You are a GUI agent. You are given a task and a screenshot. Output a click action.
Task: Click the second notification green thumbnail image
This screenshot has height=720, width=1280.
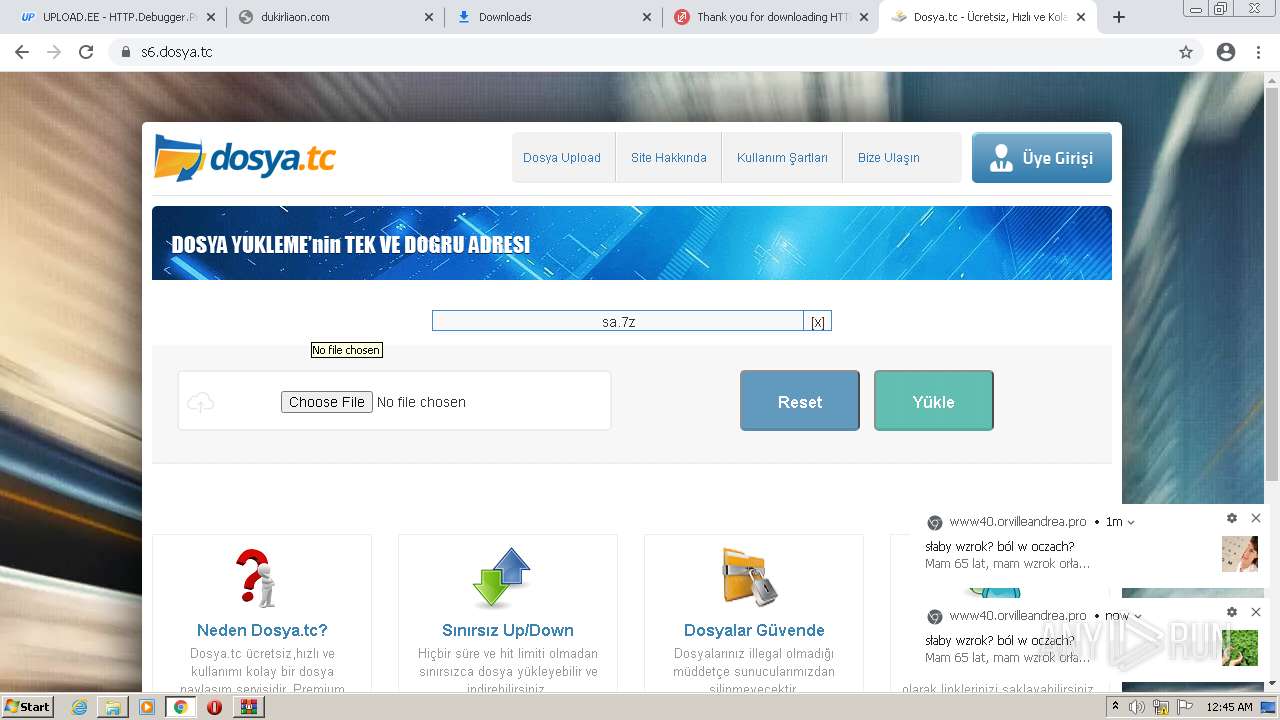tap(1240, 648)
